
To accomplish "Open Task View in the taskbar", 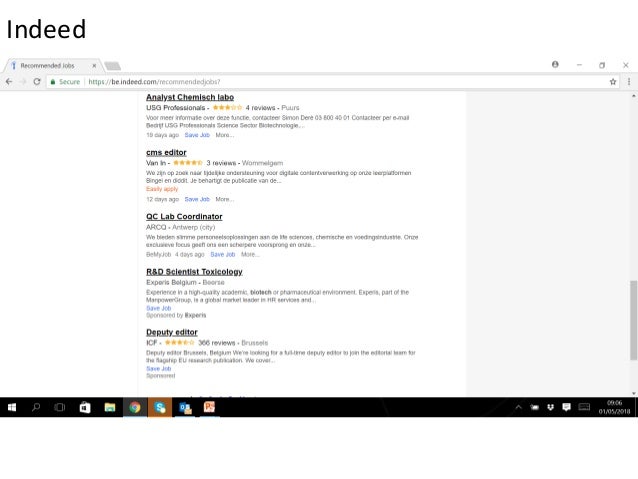I will pyautogui.click(x=60, y=407).
